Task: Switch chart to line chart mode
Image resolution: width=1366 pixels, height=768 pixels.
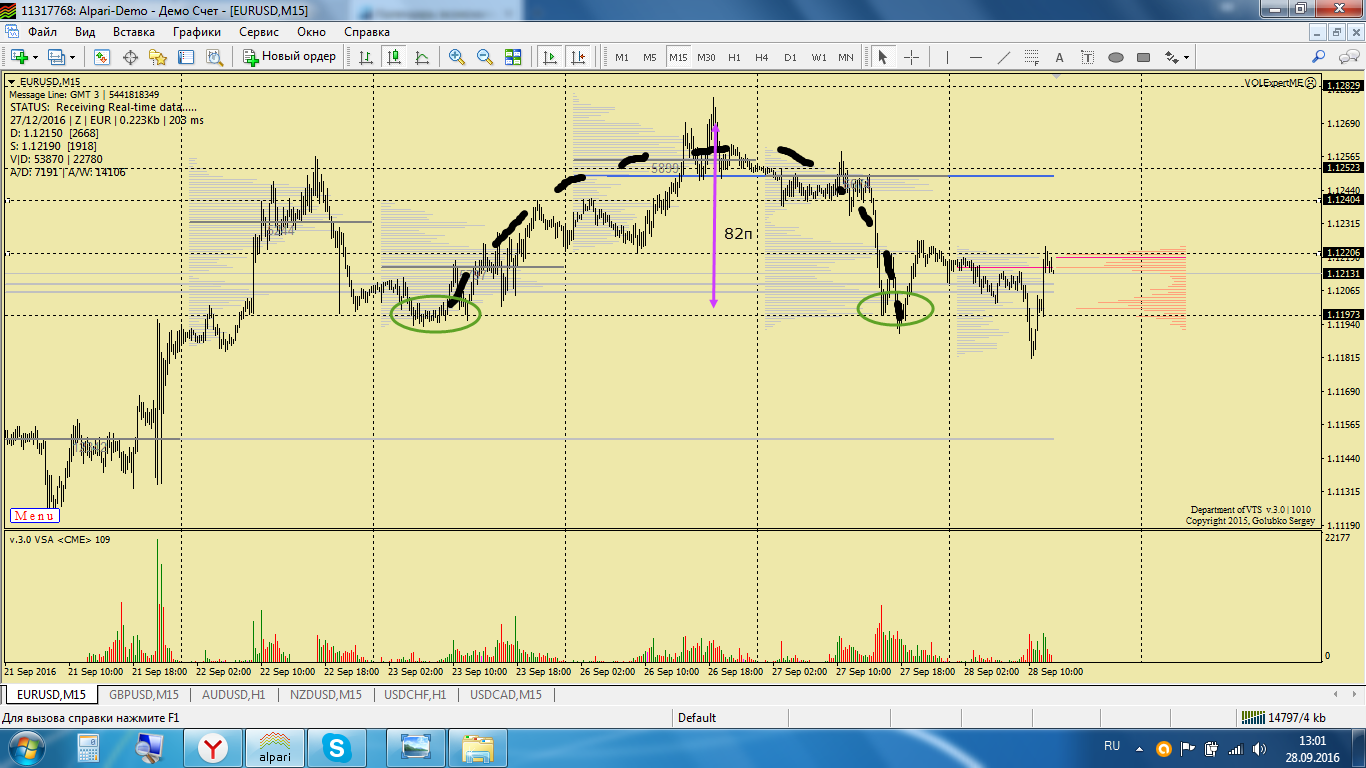Action: coord(422,57)
